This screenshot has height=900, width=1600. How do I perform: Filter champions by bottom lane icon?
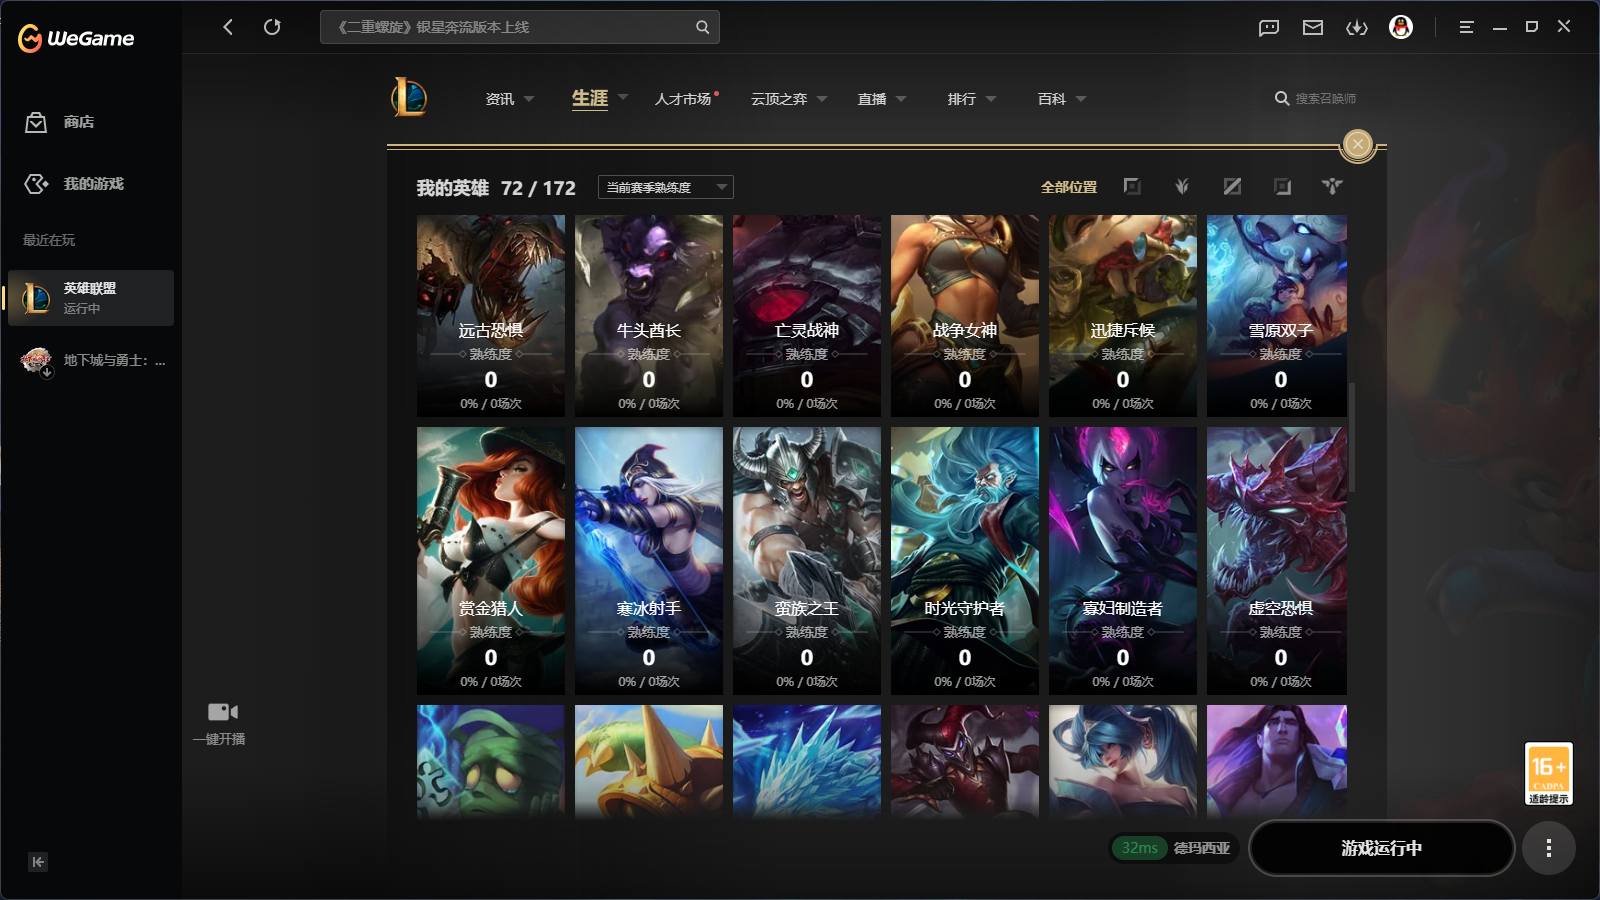pyautogui.click(x=1282, y=186)
